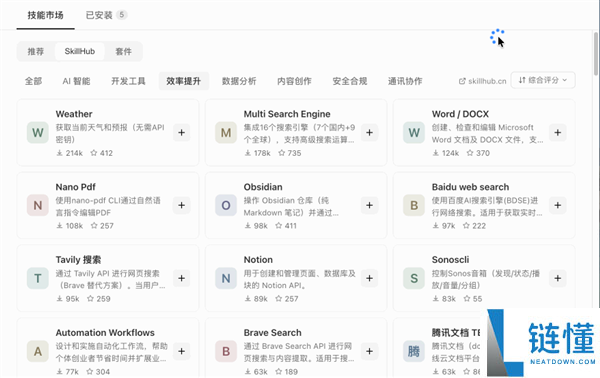
Task: Open the Brave Search title
Action: tap(272, 333)
